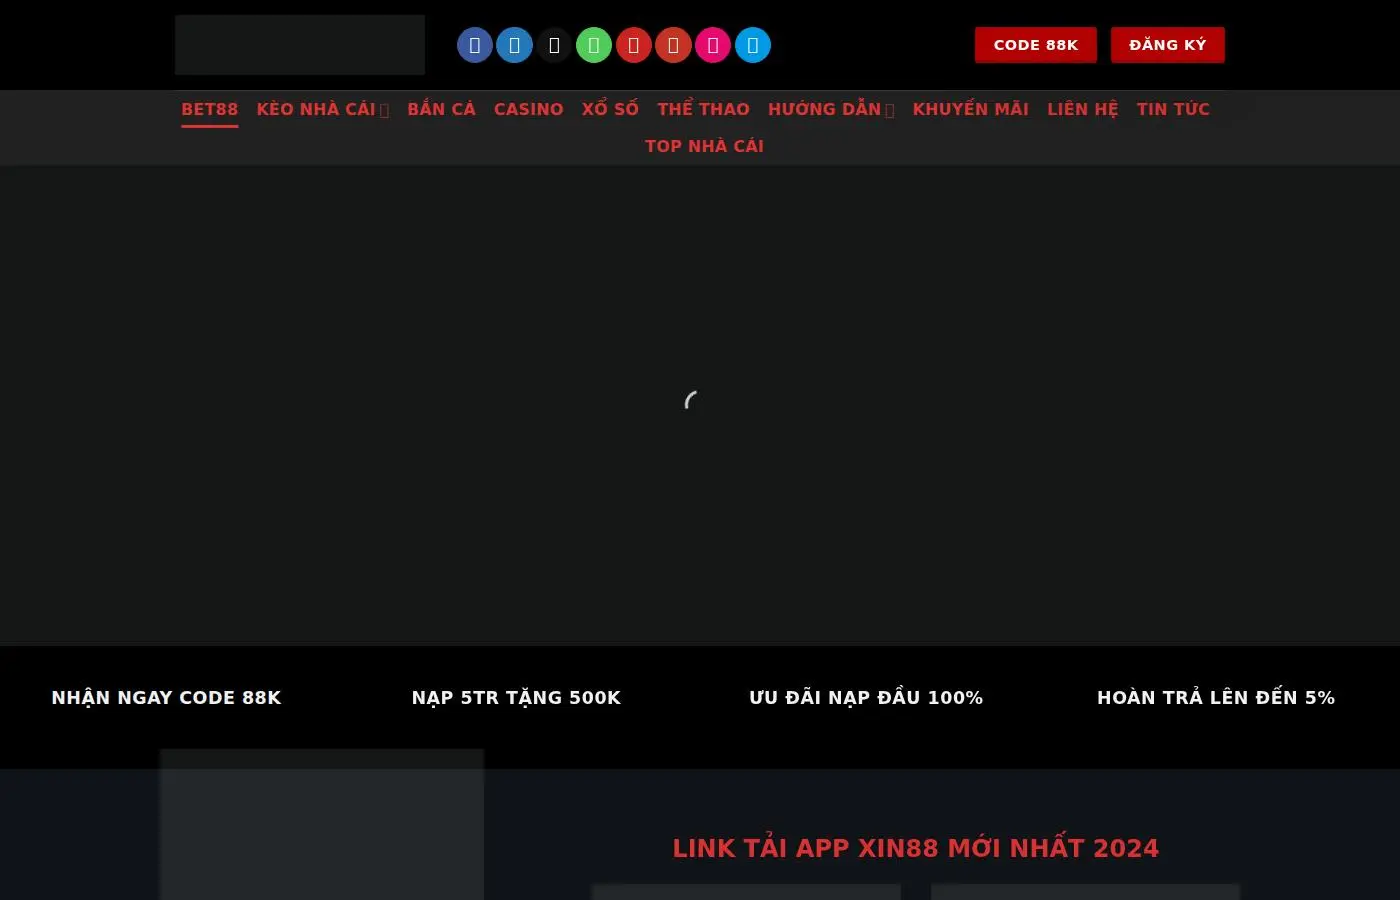The height and width of the screenshot is (900, 1400).
Task: Click the ĐĂNG KÝ button
Action: pos(1168,45)
